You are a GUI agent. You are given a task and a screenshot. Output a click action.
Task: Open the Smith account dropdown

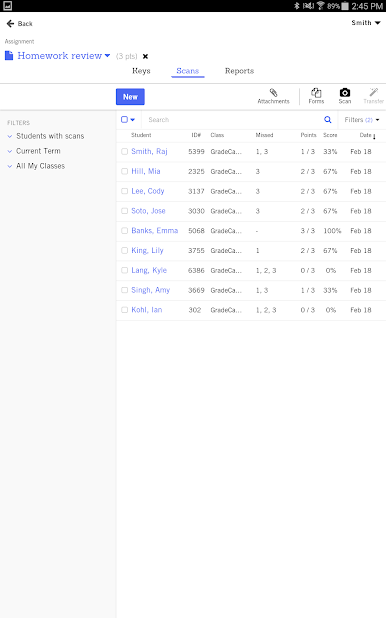point(366,23)
